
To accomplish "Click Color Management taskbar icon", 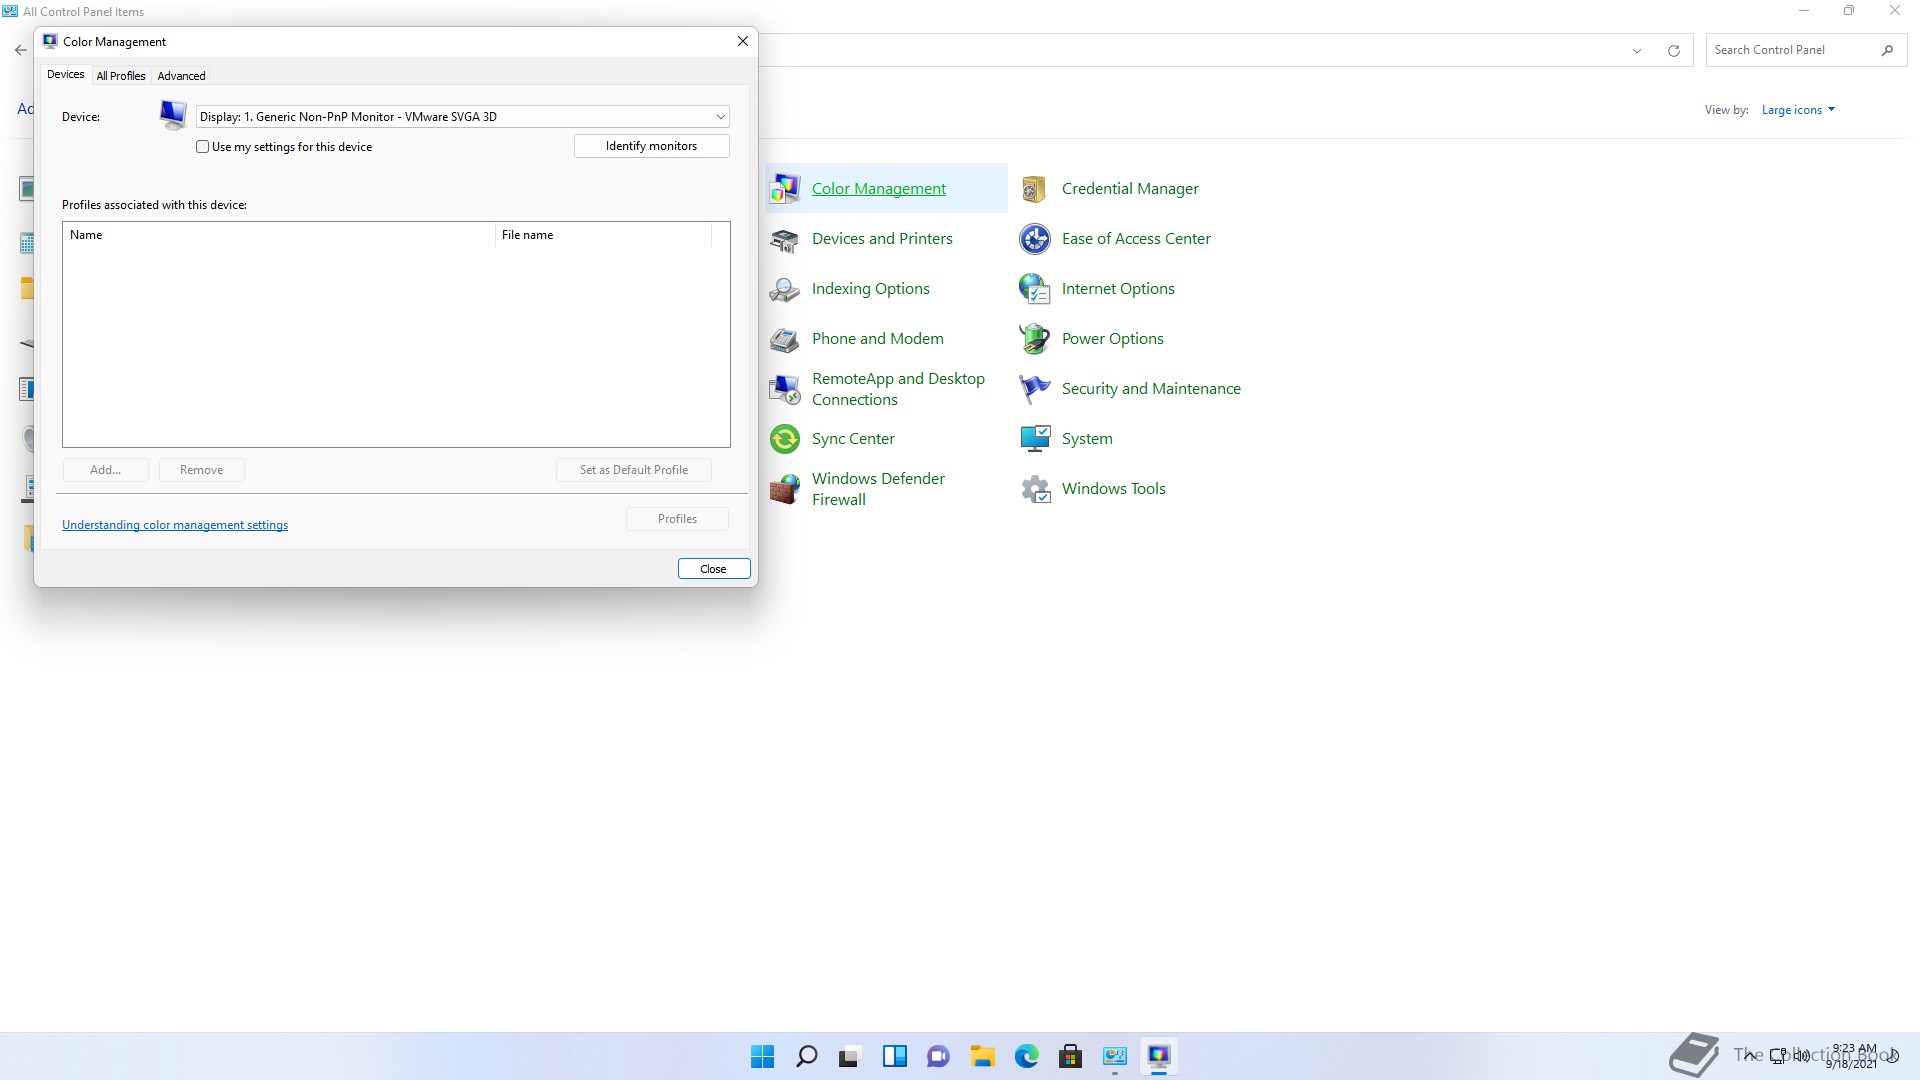I will (1158, 1056).
